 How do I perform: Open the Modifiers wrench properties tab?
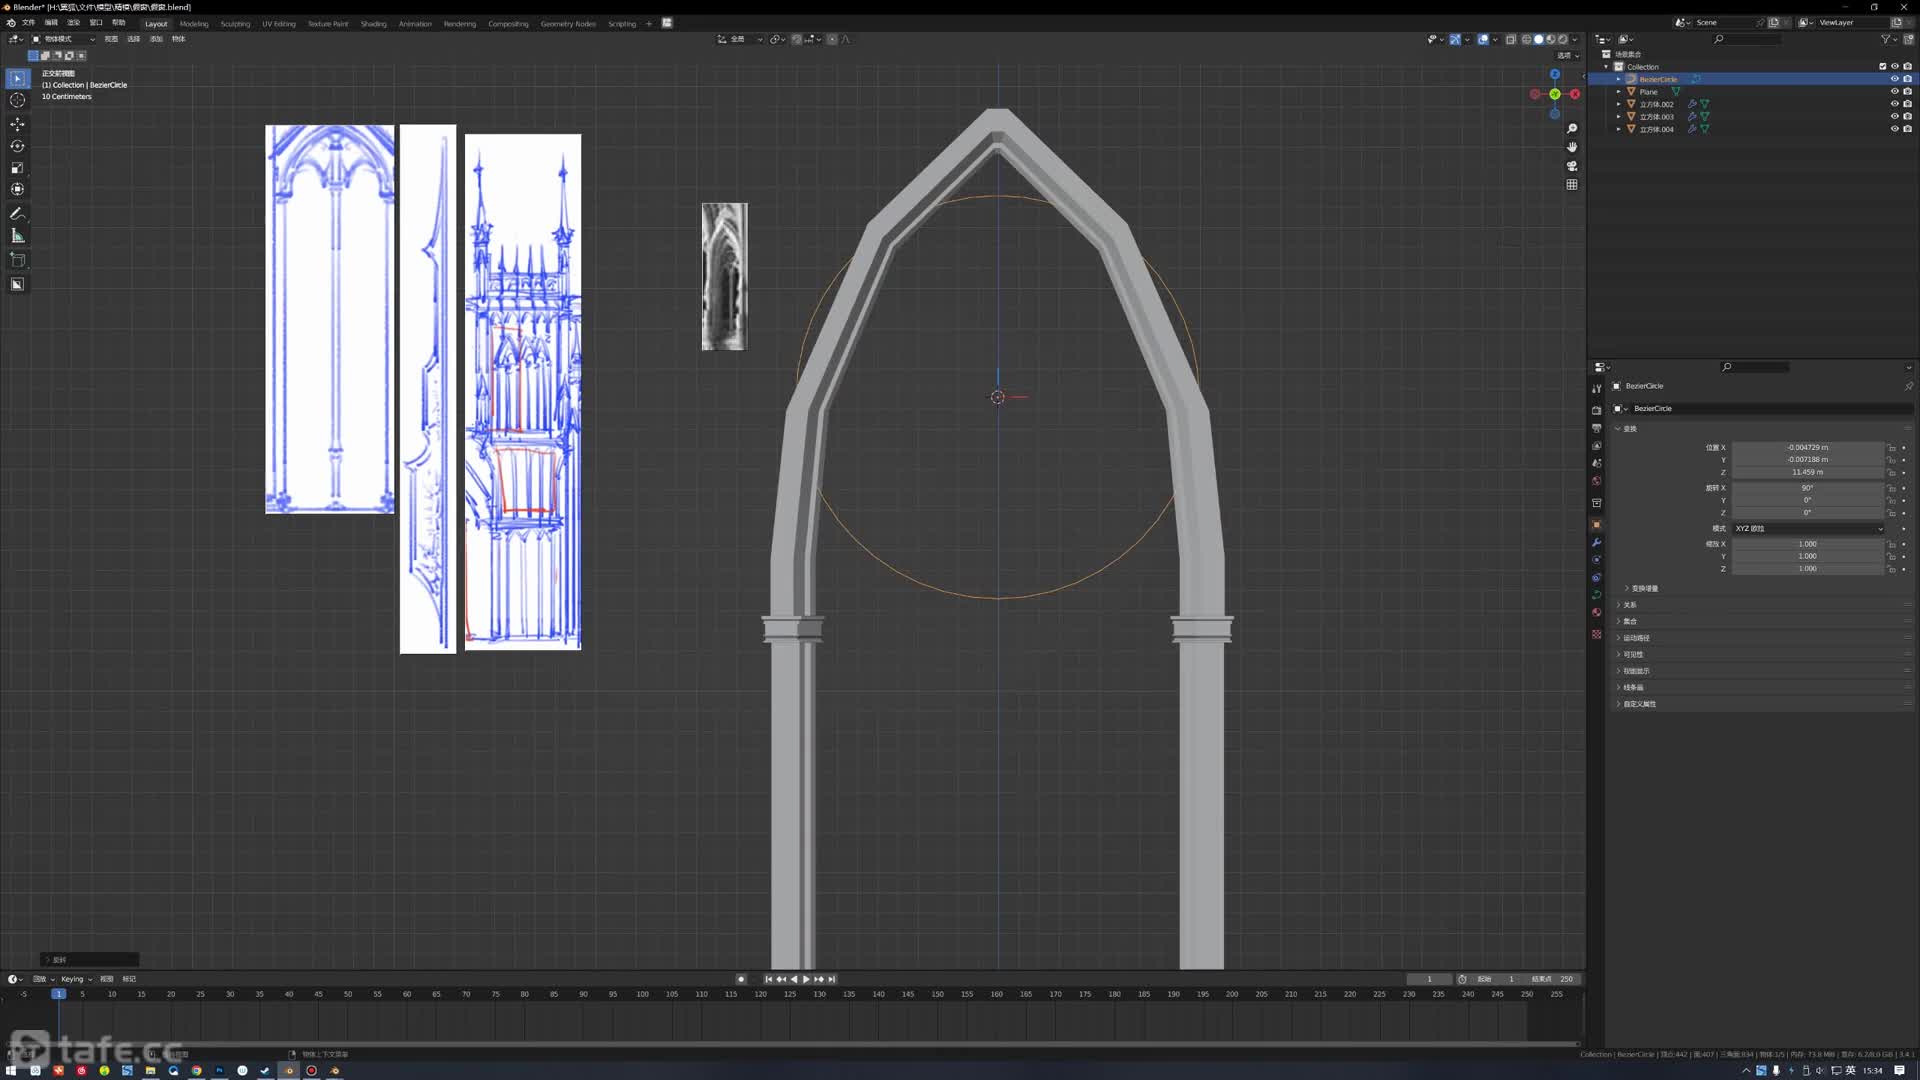(x=1596, y=543)
